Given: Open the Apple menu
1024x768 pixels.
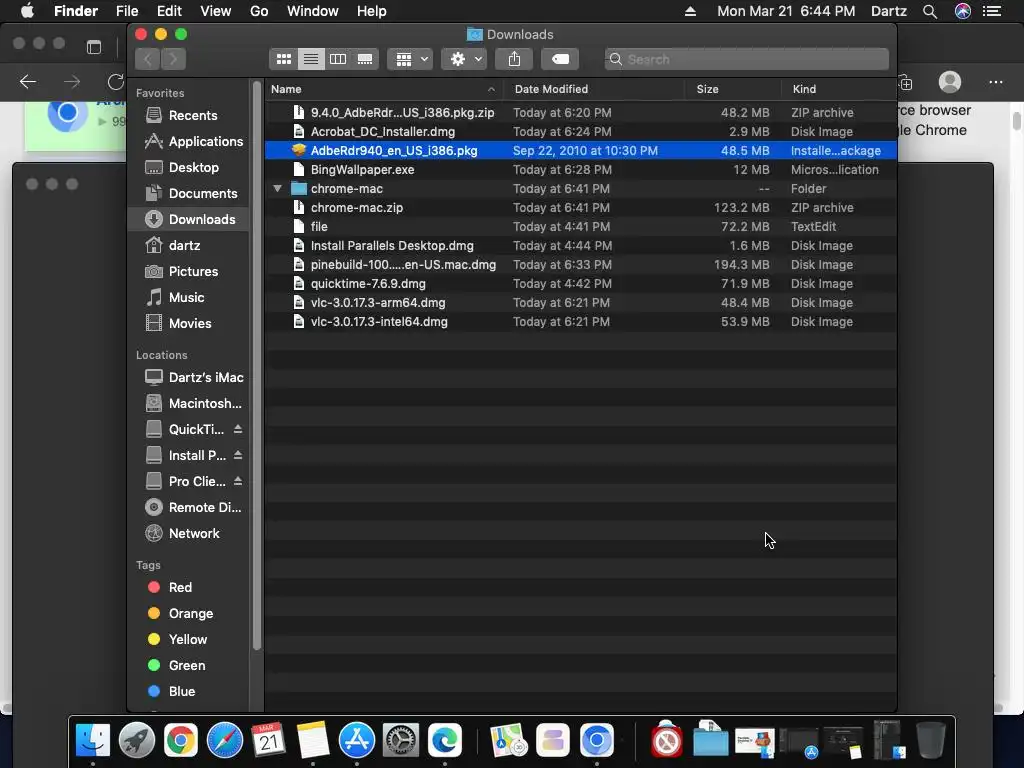Looking at the screenshot, I should (x=27, y=11).
